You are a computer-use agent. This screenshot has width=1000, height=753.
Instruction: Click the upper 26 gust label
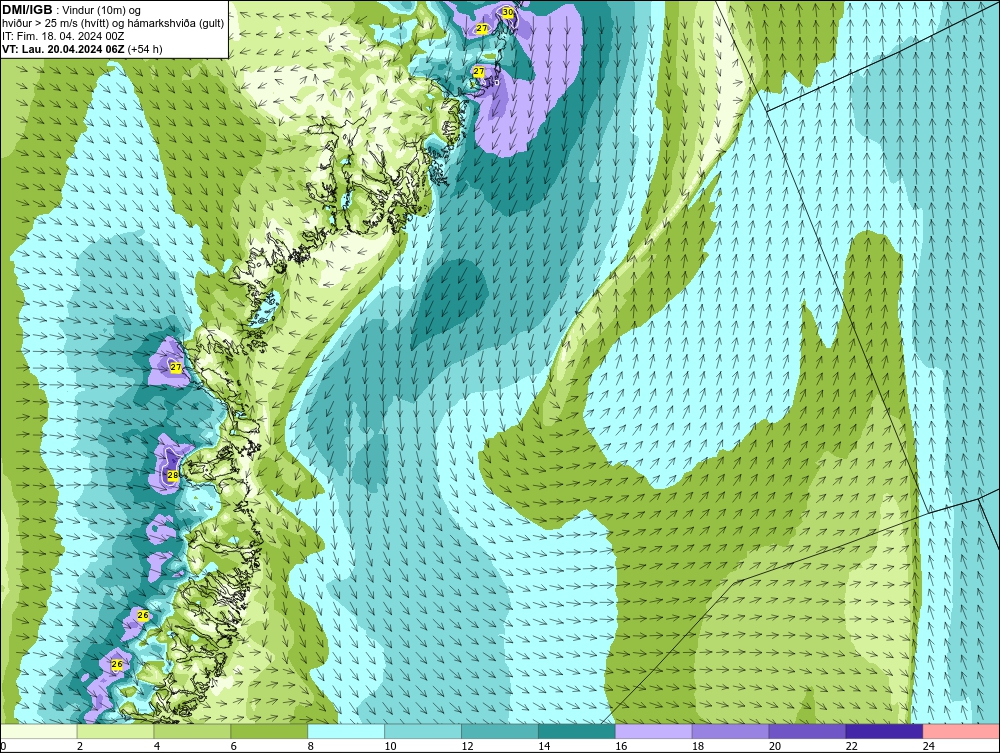click(143, 615)
